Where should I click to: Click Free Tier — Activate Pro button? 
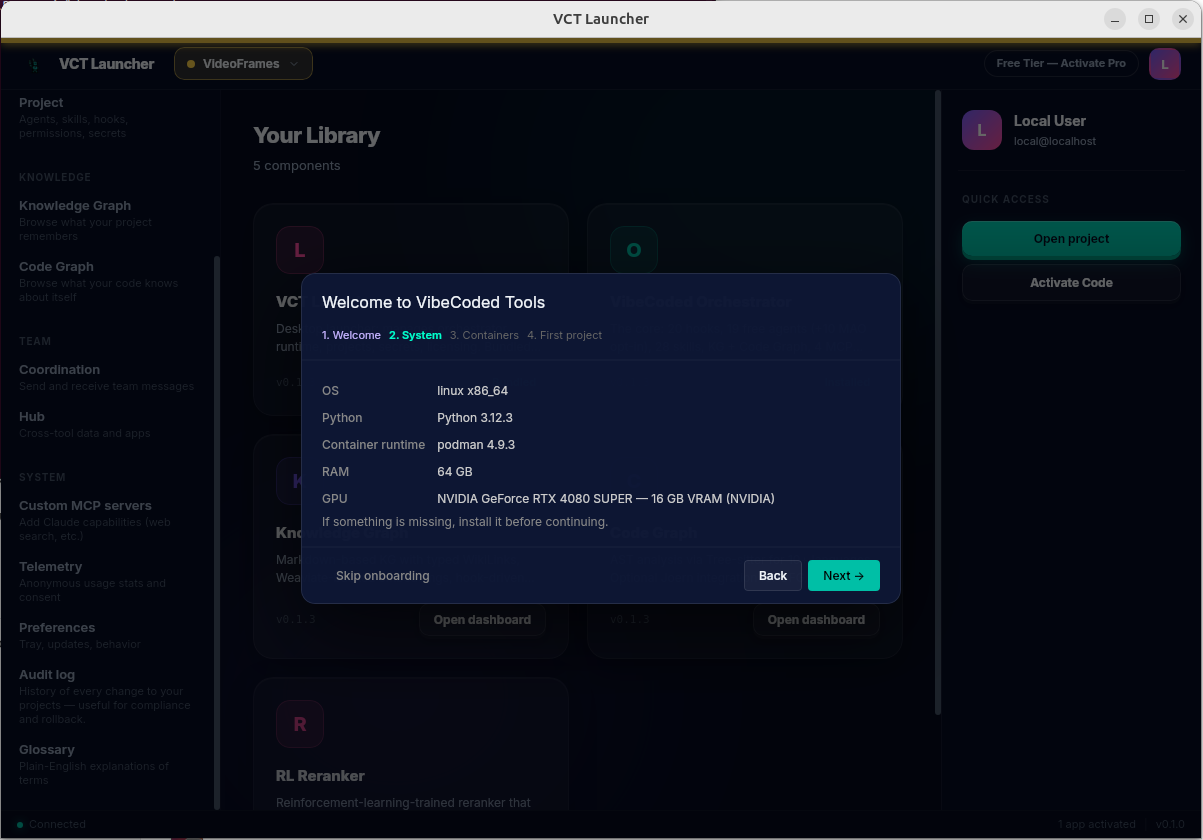(1061, 63)
